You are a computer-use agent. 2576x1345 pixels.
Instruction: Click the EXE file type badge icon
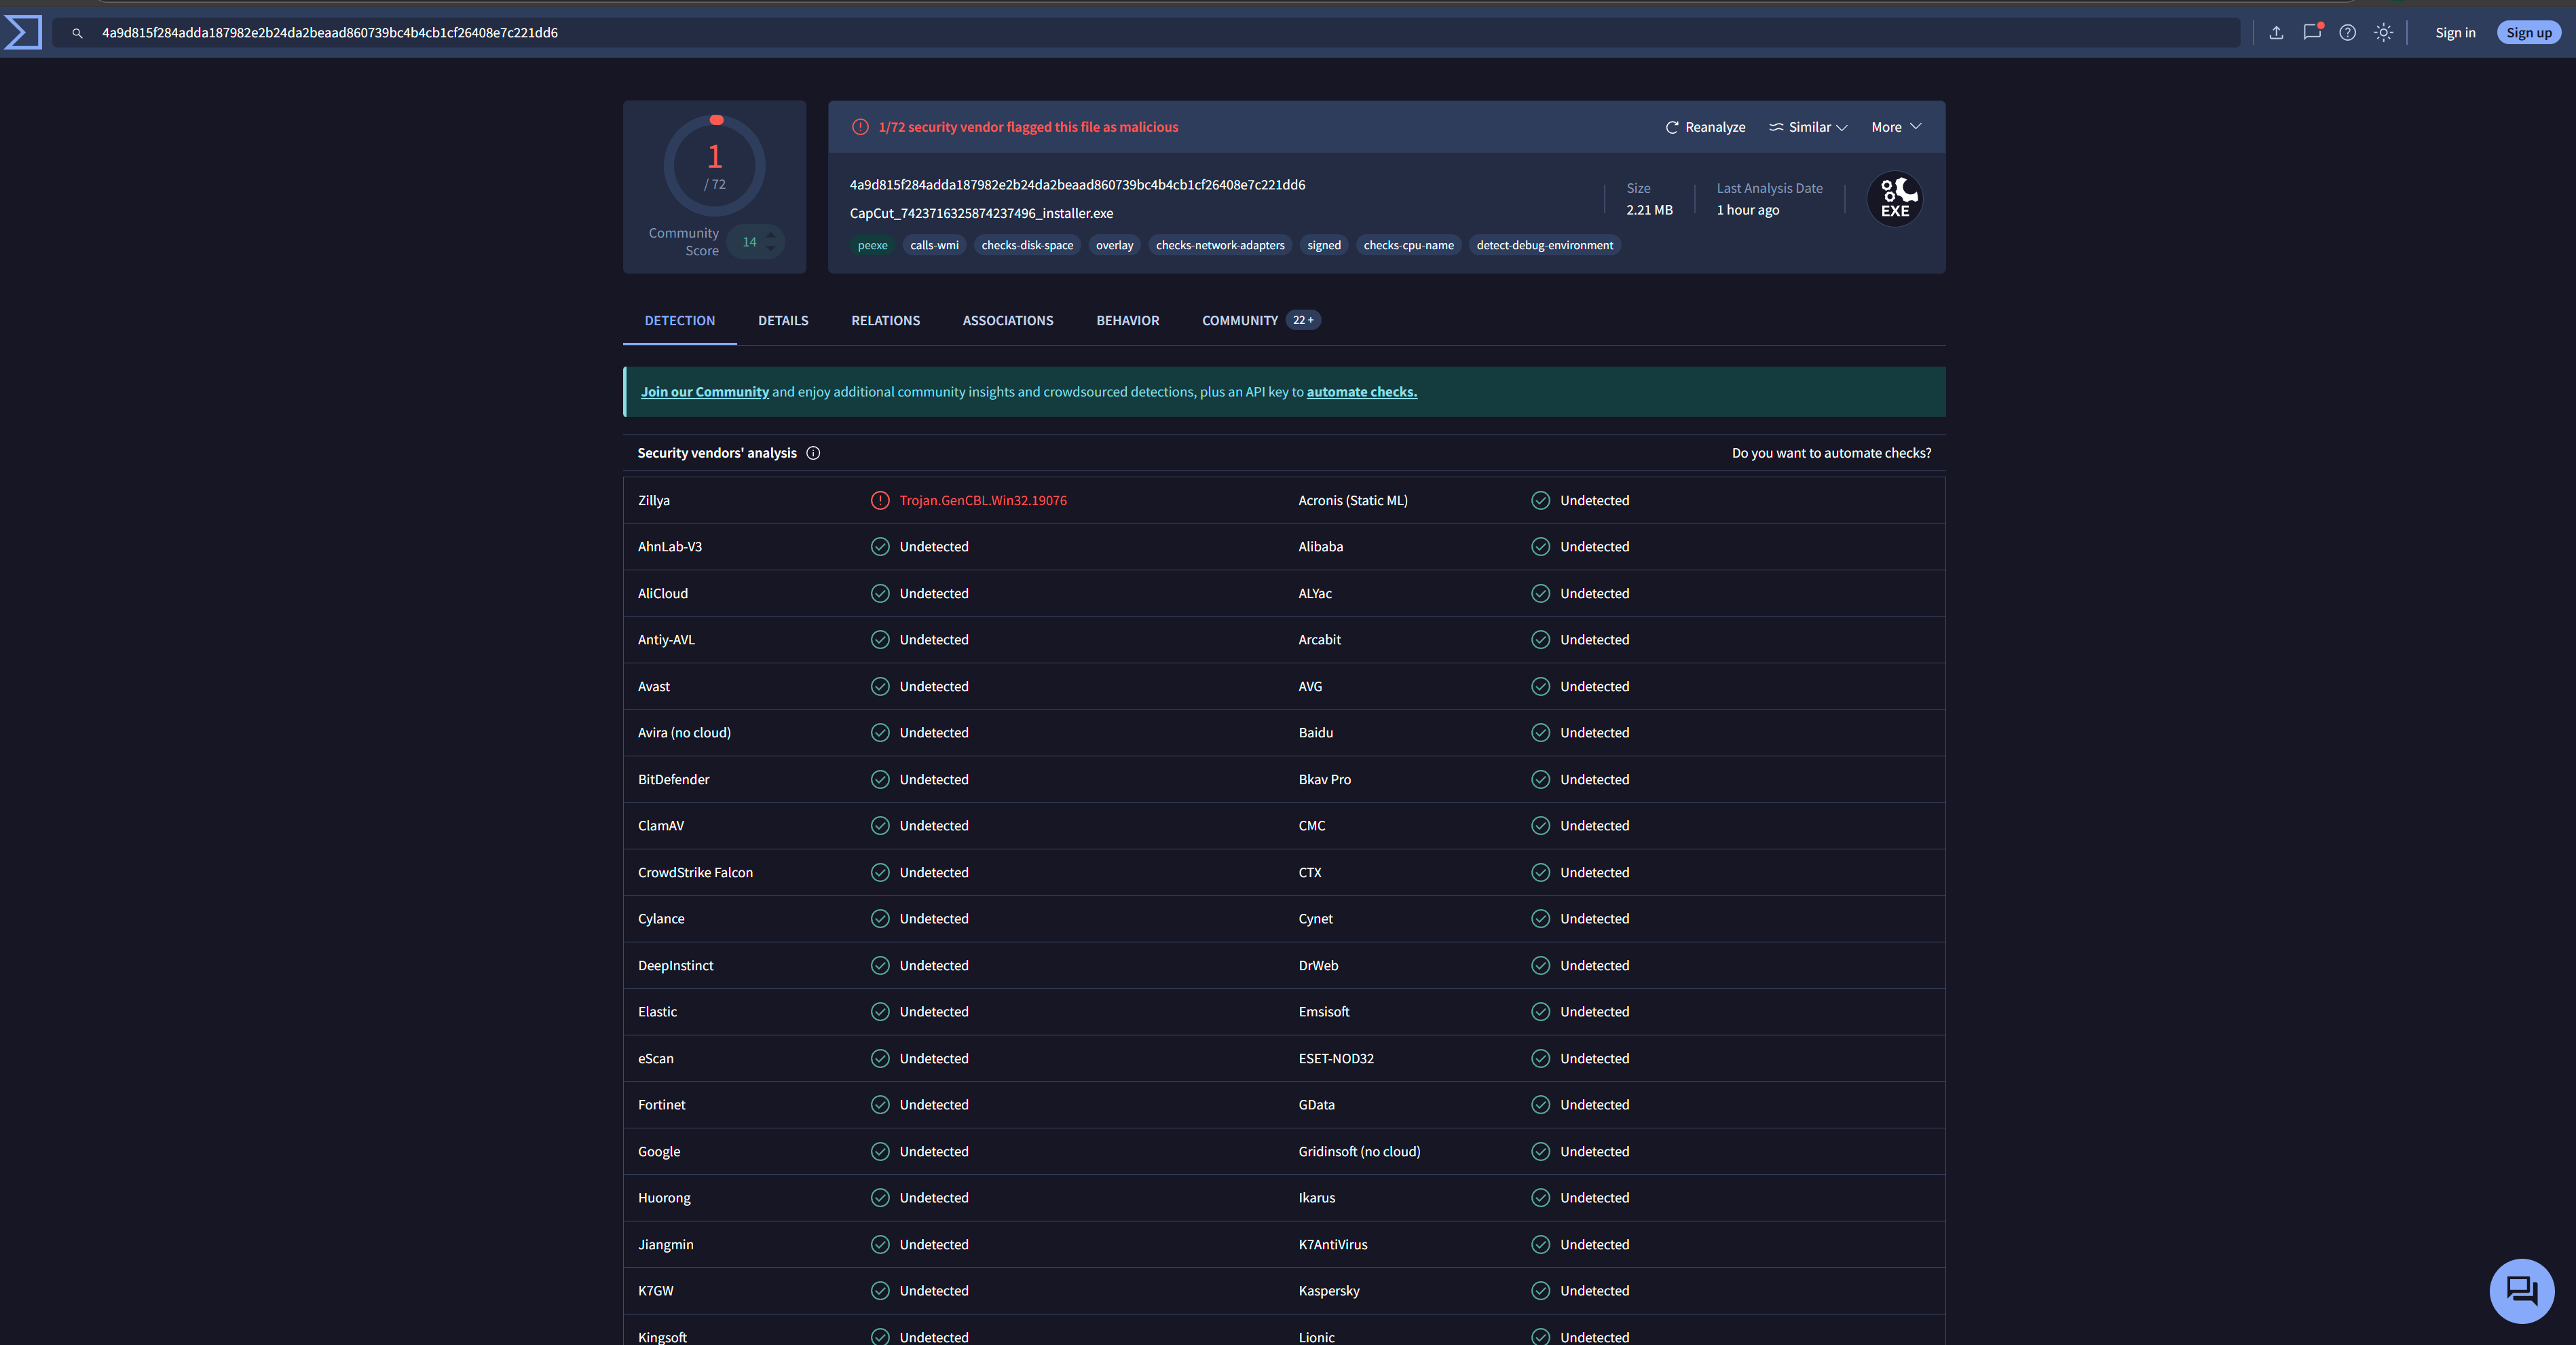pos(1895,198)
